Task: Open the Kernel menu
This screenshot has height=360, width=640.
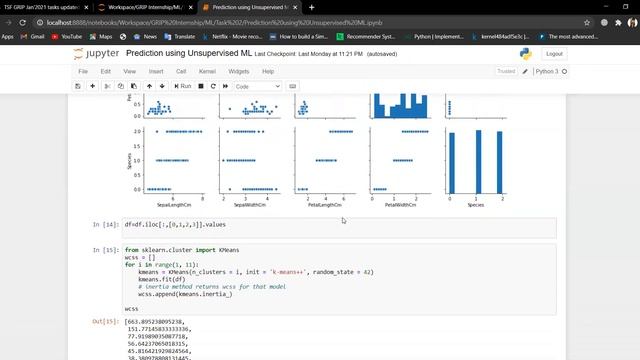Action: tap(207, 71)
